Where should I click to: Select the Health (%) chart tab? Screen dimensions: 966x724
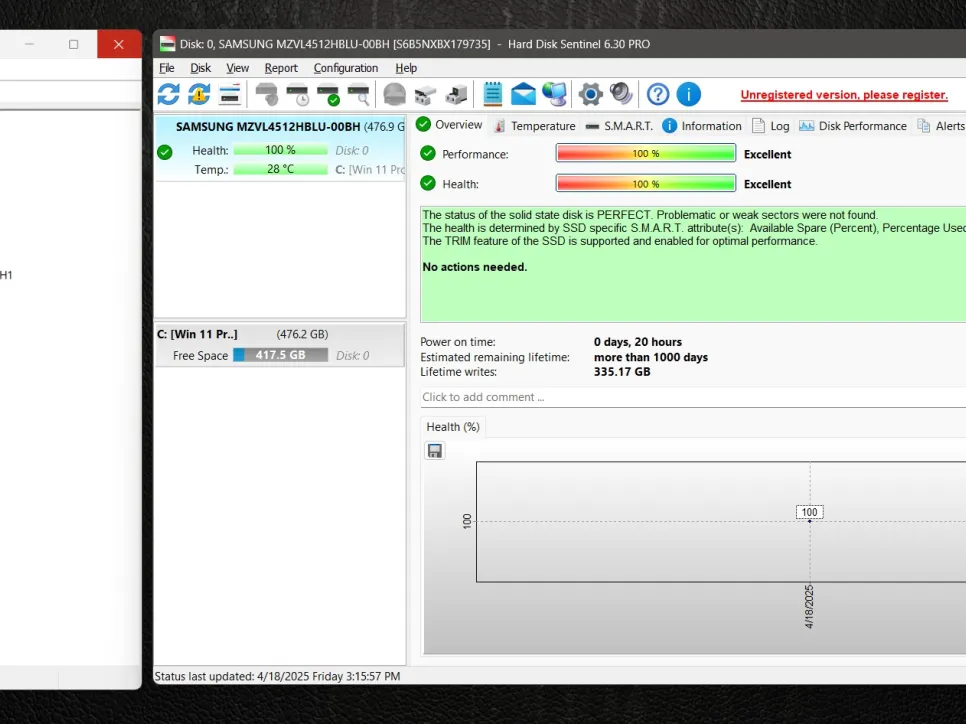pos(453,426)
